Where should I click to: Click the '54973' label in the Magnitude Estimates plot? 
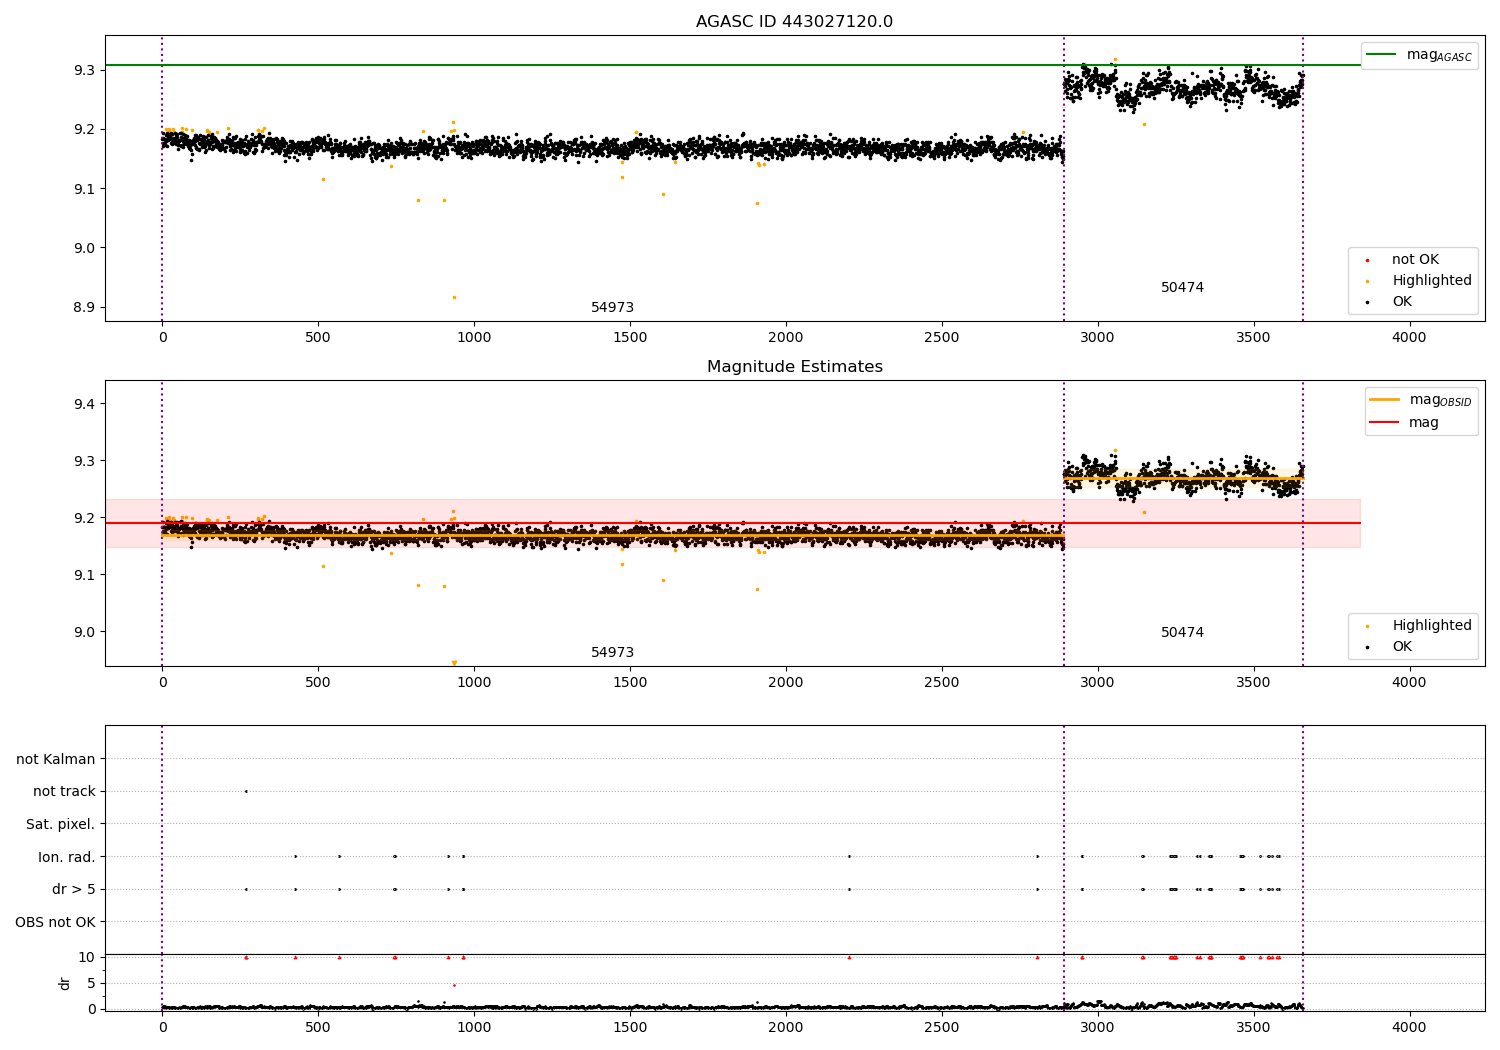click(x=612, y=653)
